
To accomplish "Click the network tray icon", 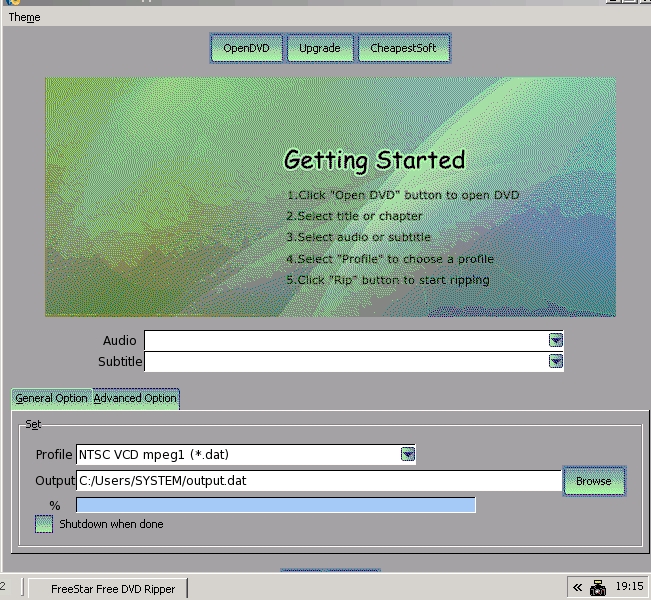I will [598, 587].
